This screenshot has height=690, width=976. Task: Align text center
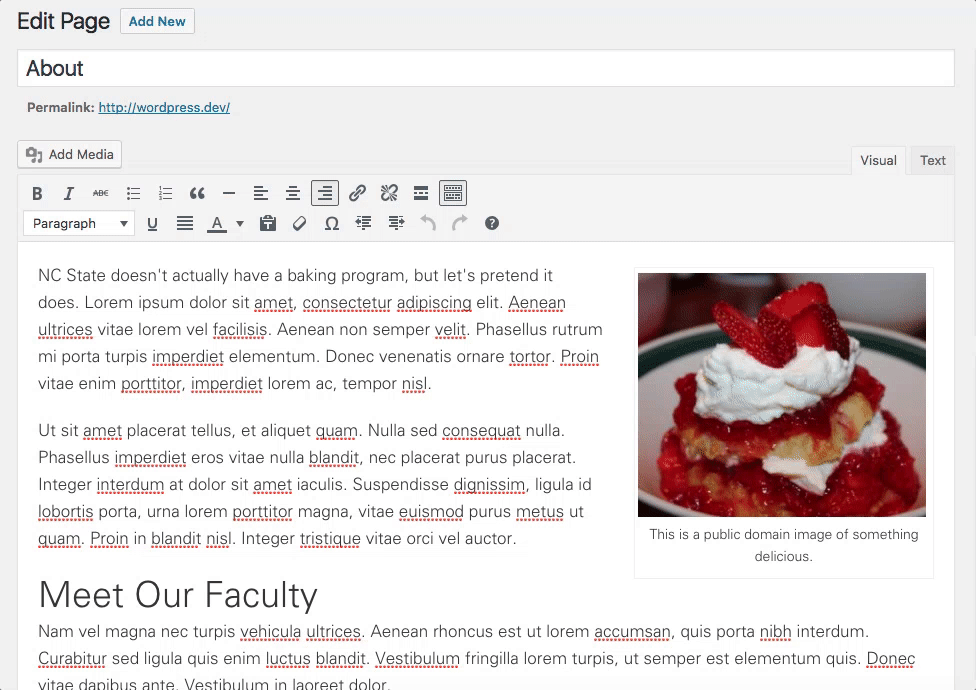coord(293,193)
